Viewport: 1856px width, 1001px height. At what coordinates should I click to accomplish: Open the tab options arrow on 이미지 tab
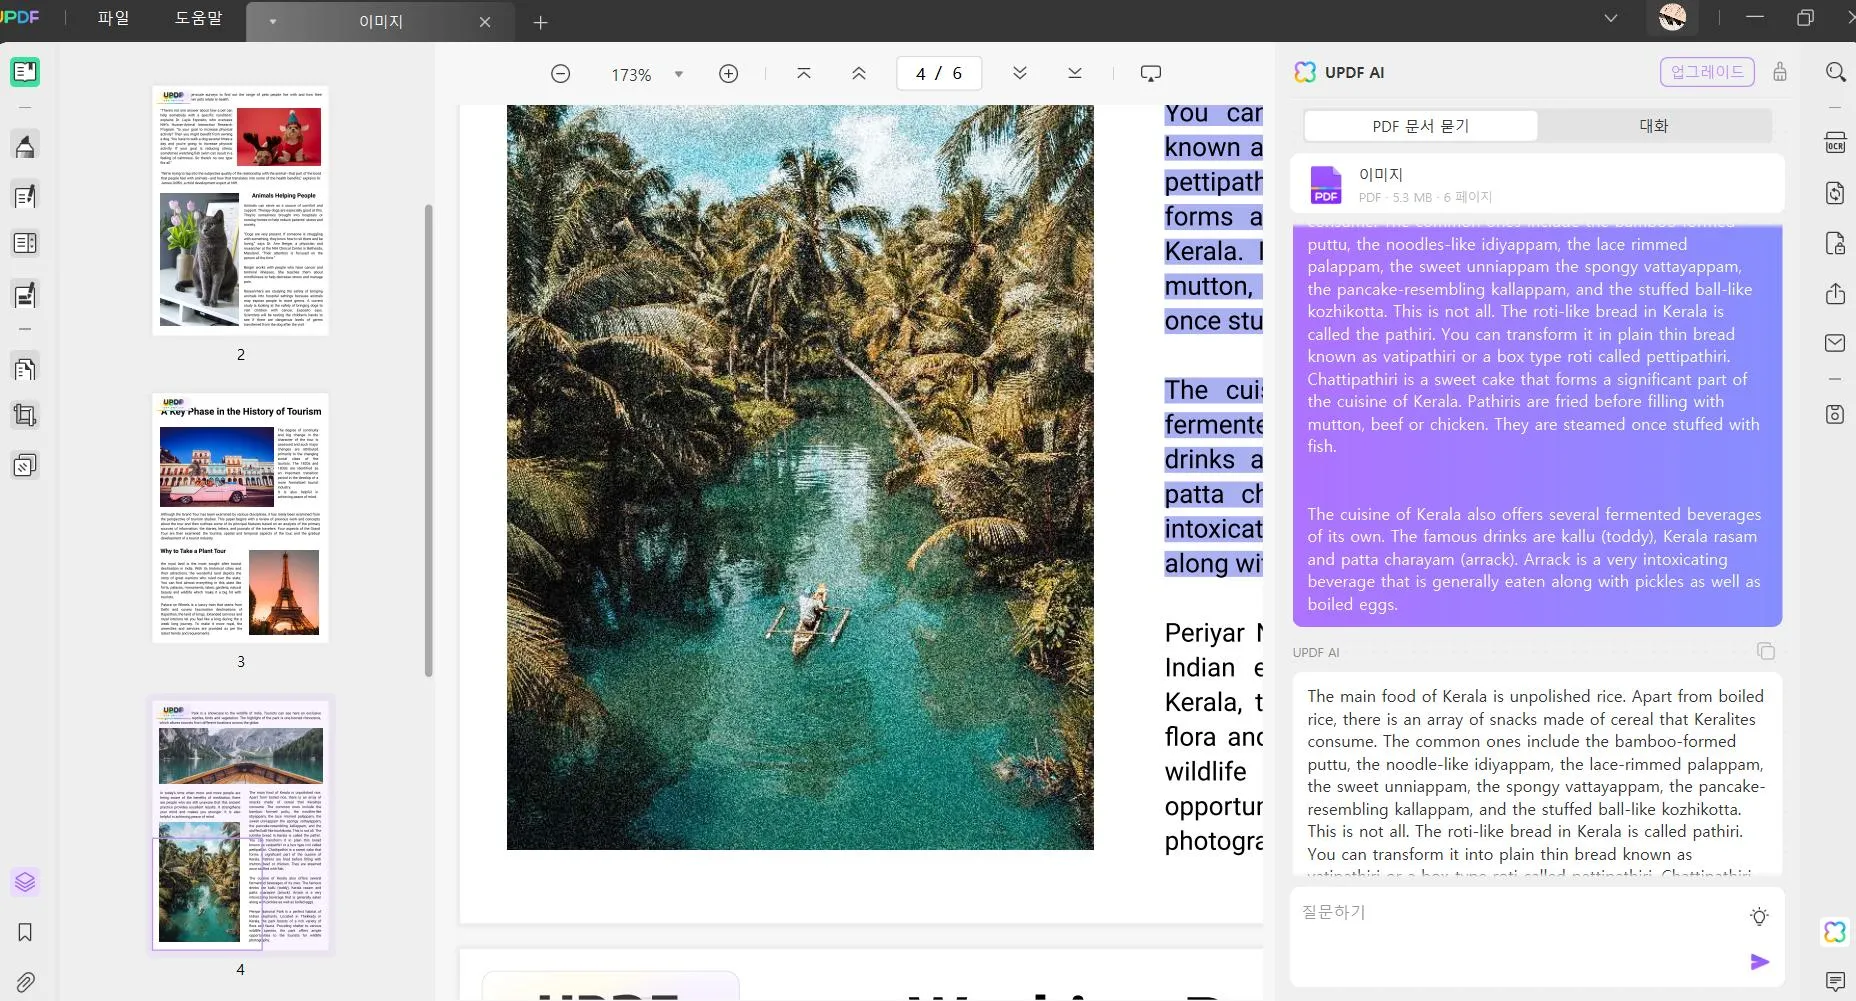[x=272, y=22]
